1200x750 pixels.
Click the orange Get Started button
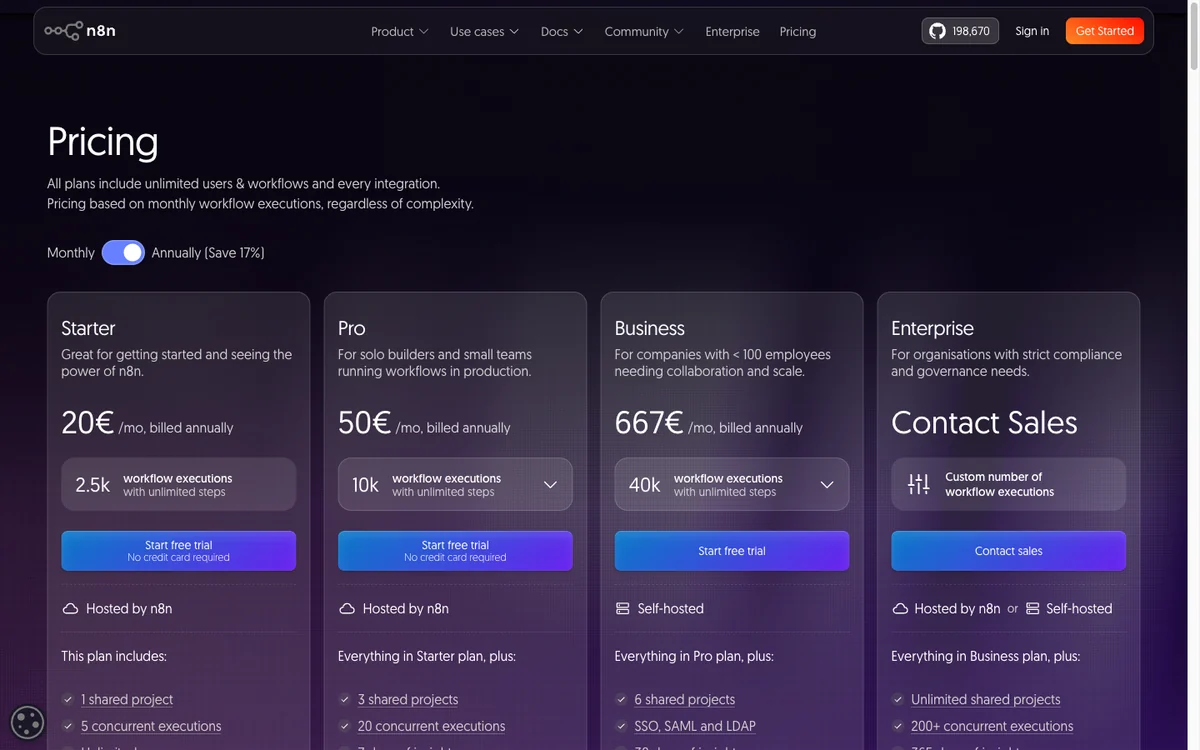[1105, 31]
